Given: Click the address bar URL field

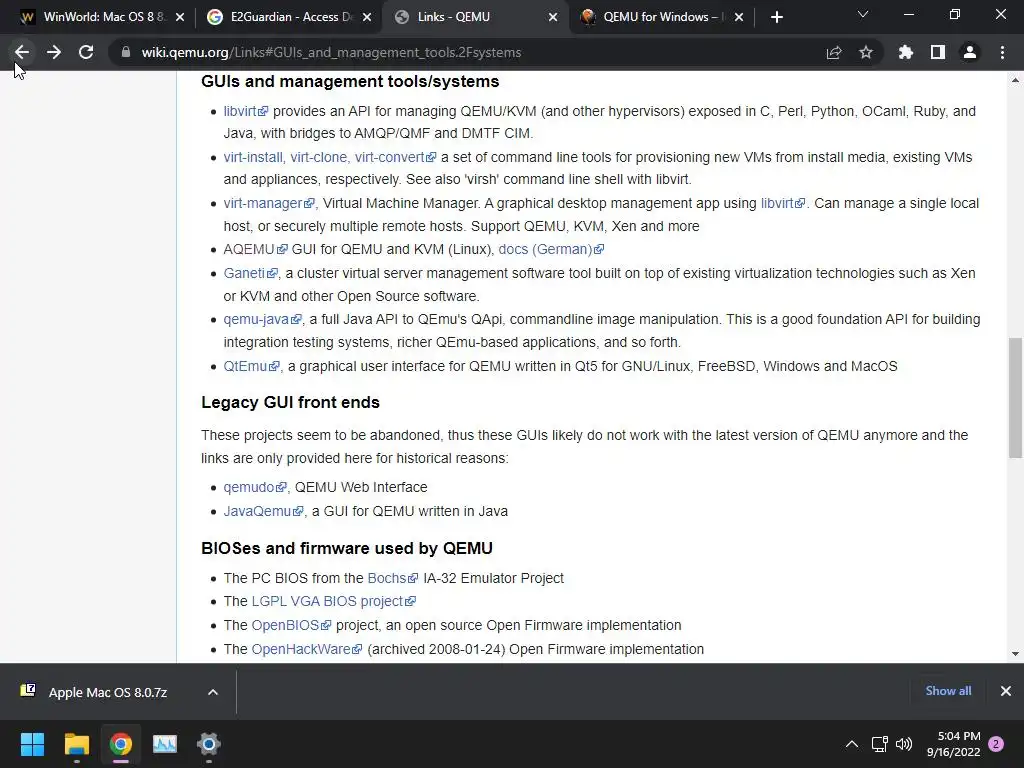Looking at the screenshot, I should pyautogui.click(x=470, y=52).
